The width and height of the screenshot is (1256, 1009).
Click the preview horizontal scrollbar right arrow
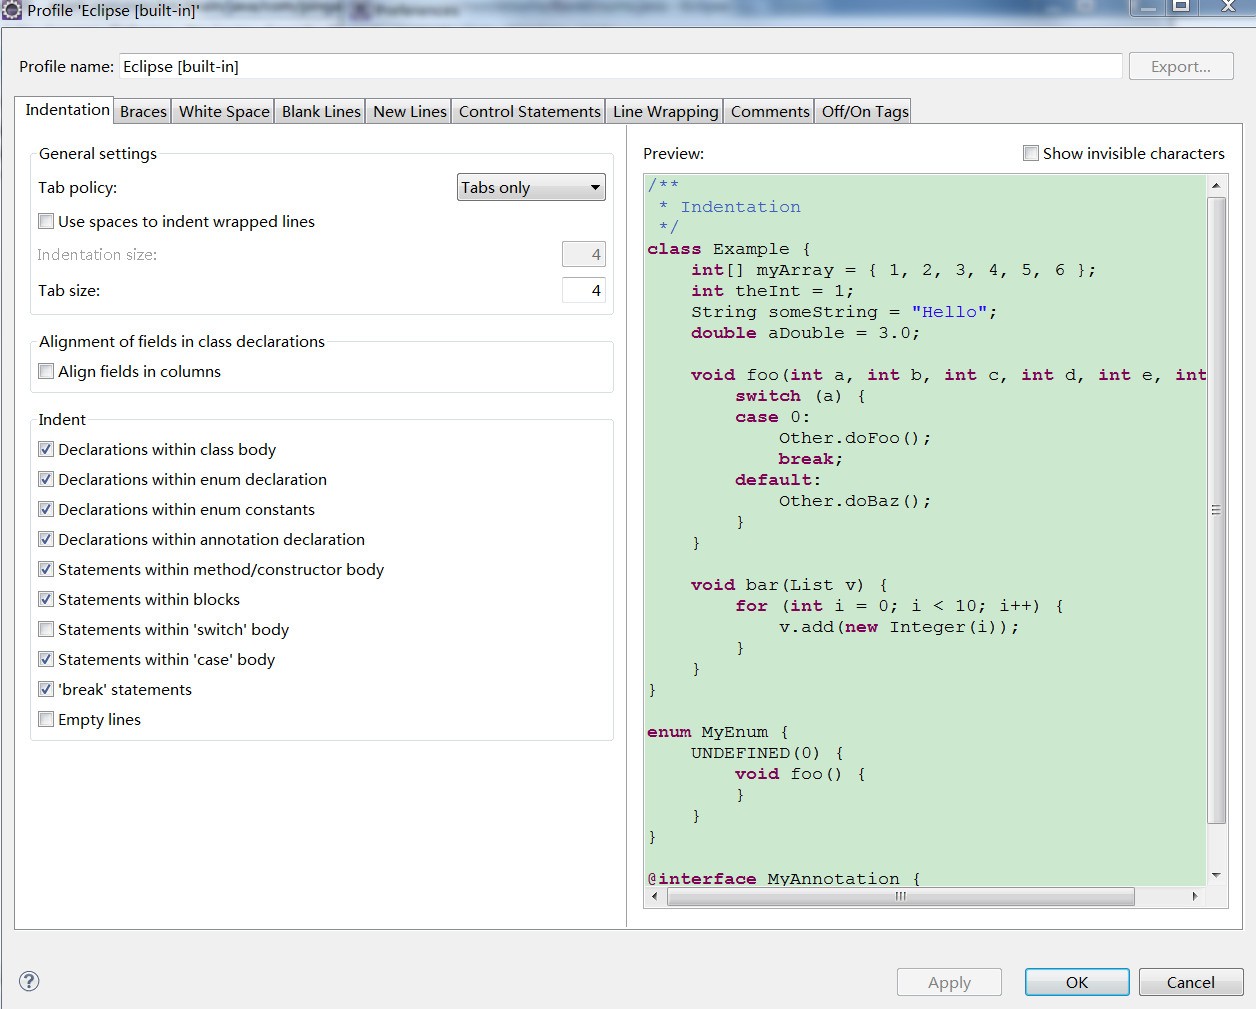point(1195,896)
